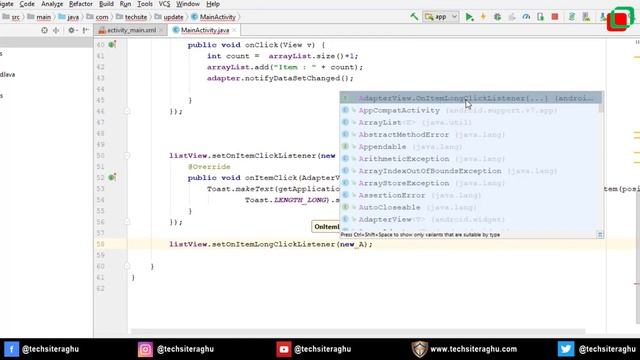
Task: Pick ArrayIndexOutOfBoundsException from the suggestions
Action: pos(470,171)
